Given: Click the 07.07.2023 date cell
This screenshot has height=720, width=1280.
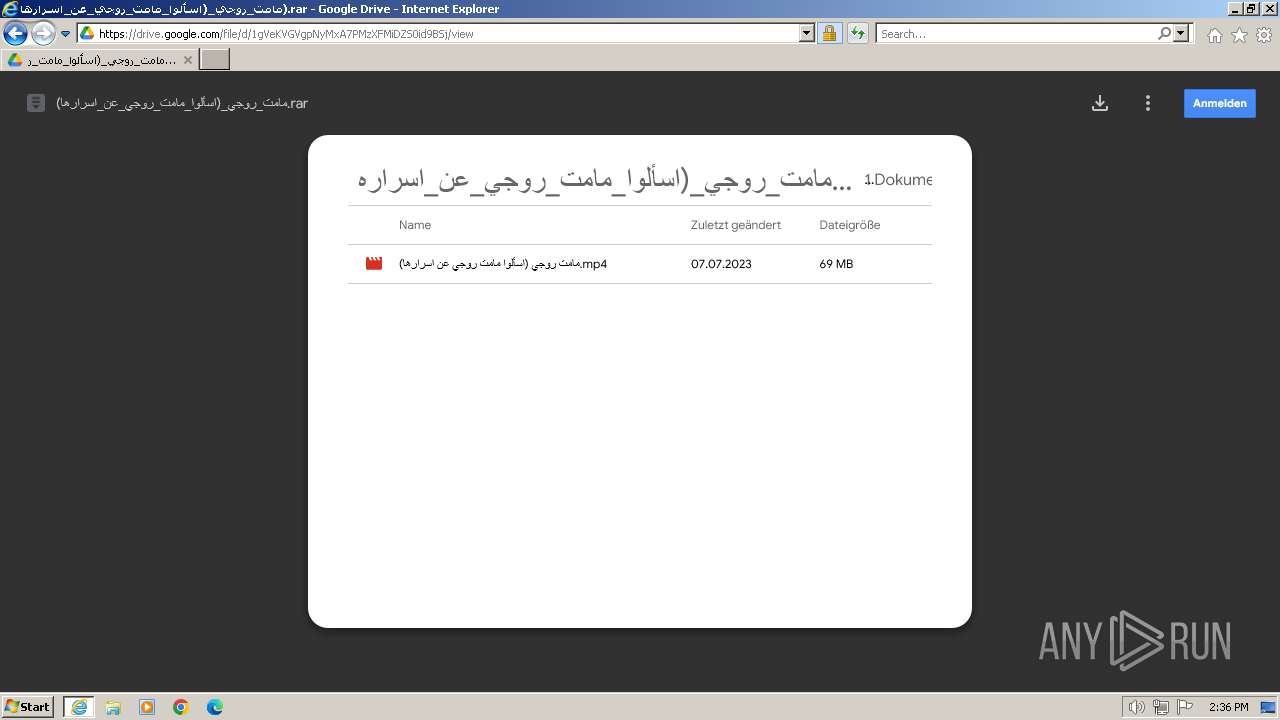Looking at the screenshot, I should click(721, 264).
